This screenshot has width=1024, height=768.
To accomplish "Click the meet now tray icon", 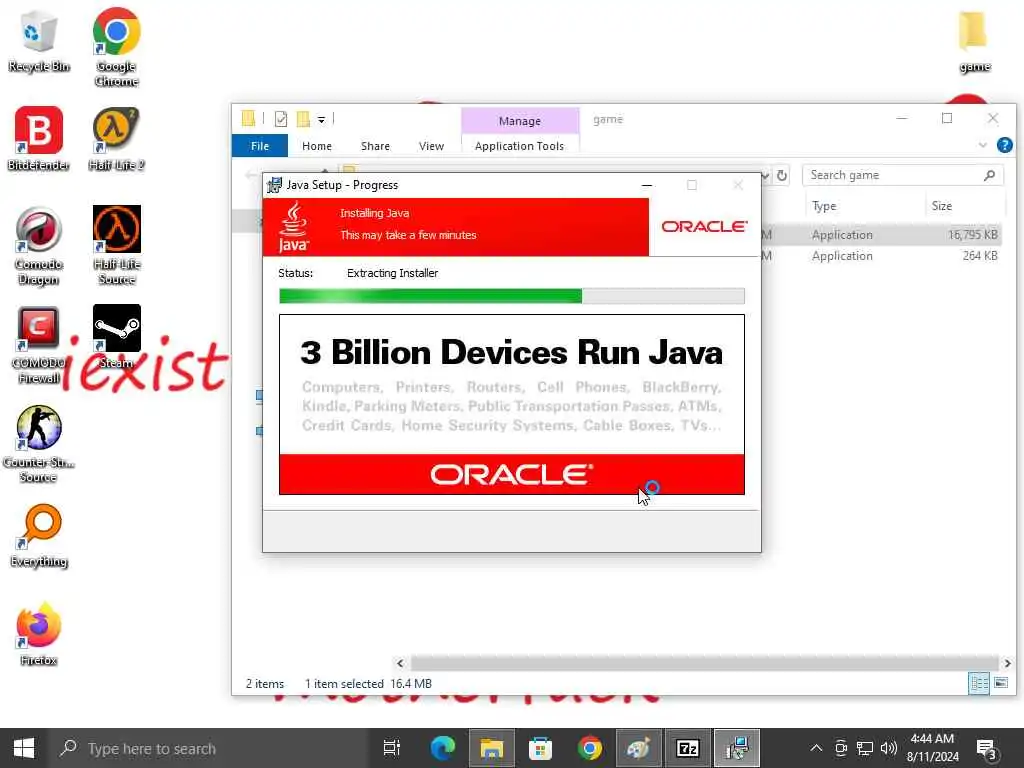I will point(841,748).
